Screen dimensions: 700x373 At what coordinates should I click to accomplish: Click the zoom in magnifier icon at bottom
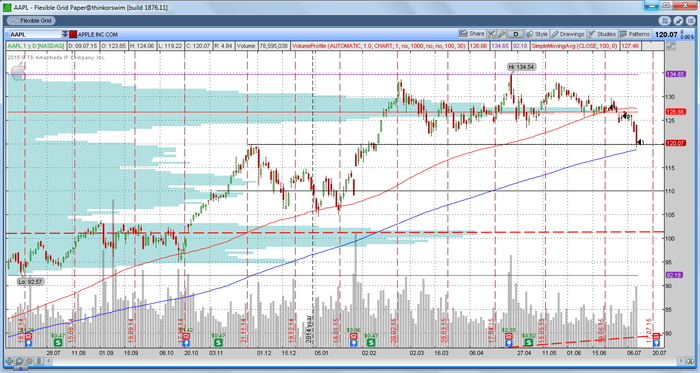[x=19, y=361]
